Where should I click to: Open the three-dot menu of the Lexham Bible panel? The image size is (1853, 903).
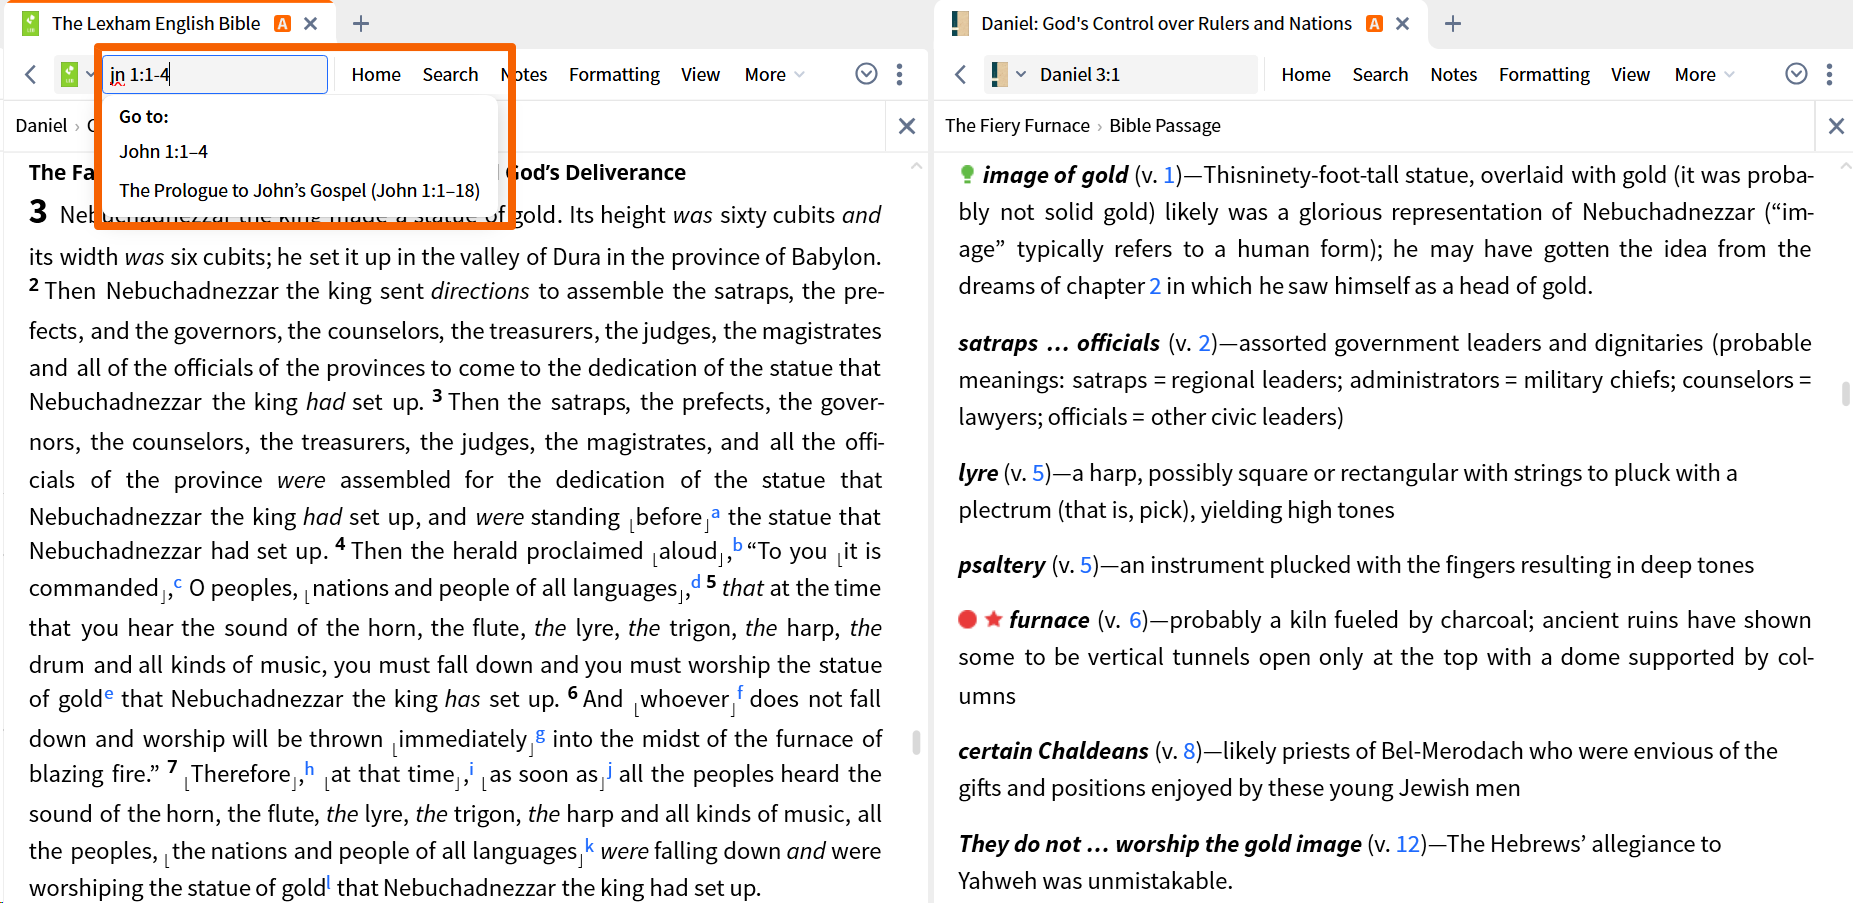coord(900,74)
